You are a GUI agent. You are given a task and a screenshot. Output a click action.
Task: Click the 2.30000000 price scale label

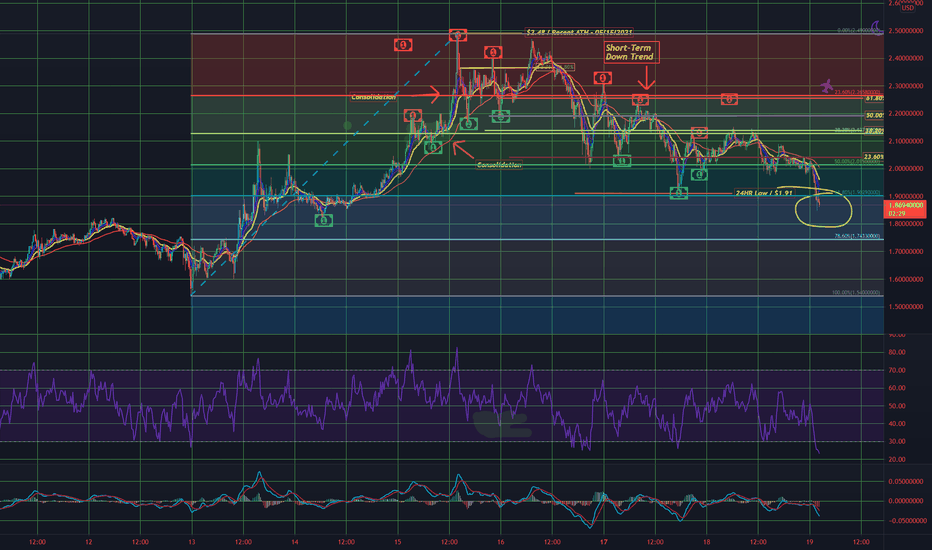click(906, 86)
